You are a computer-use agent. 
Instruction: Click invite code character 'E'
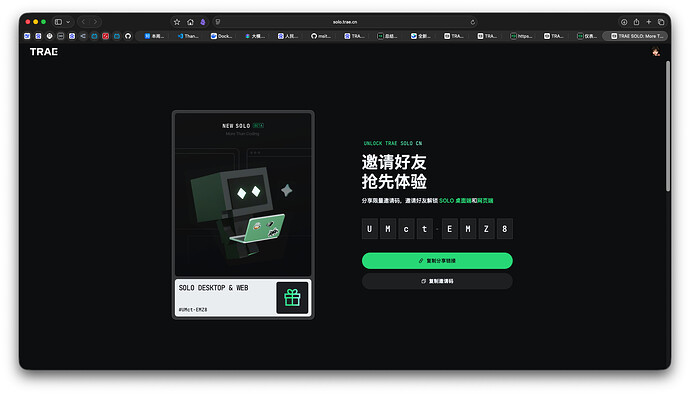tap(450, 229)
